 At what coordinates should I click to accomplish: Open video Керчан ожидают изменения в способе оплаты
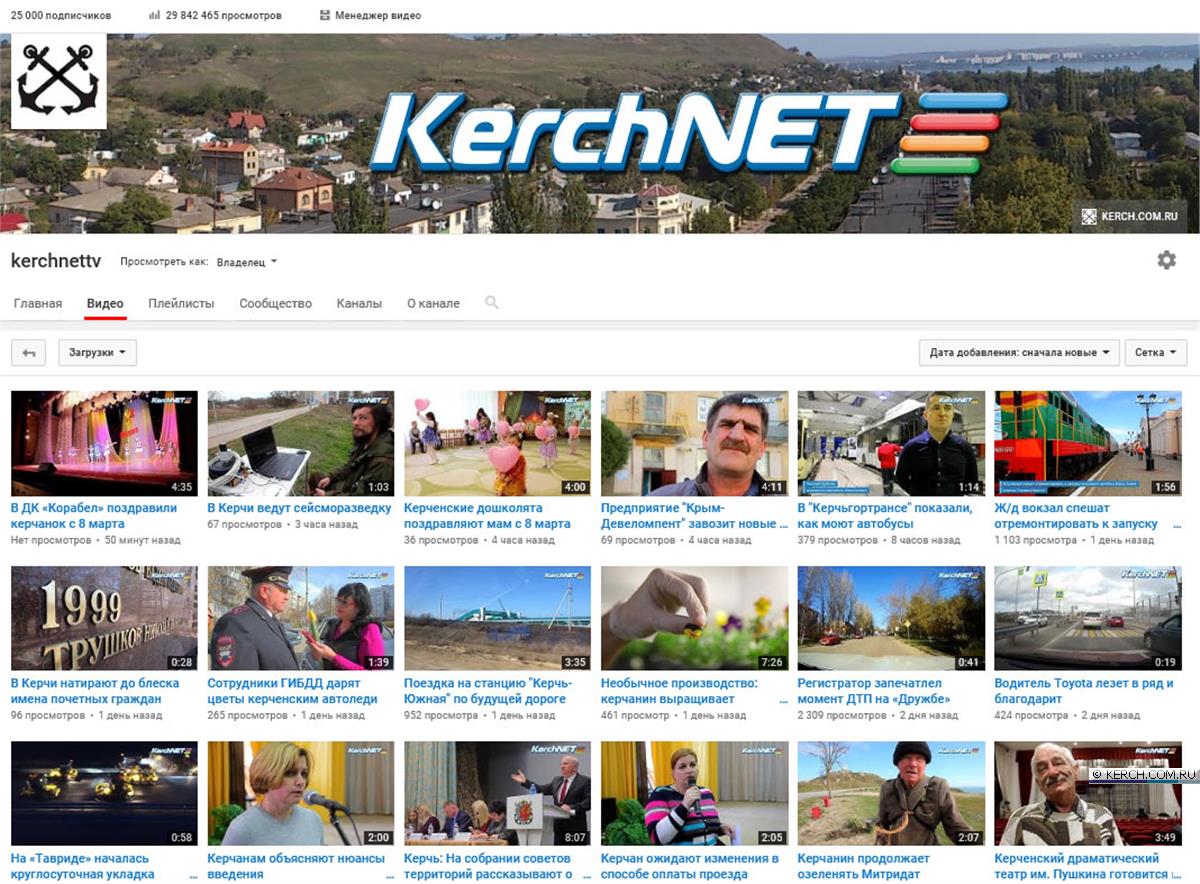coord(690,866)
